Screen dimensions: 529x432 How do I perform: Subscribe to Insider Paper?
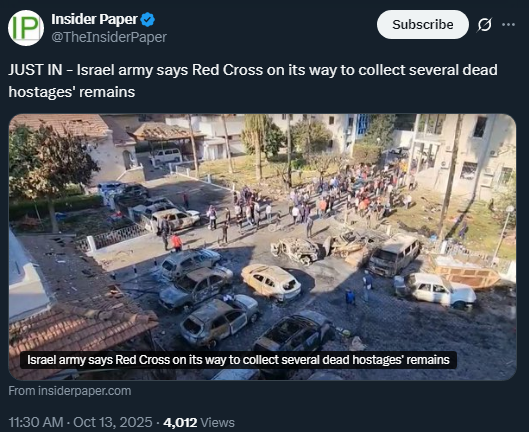click(423, 25)
